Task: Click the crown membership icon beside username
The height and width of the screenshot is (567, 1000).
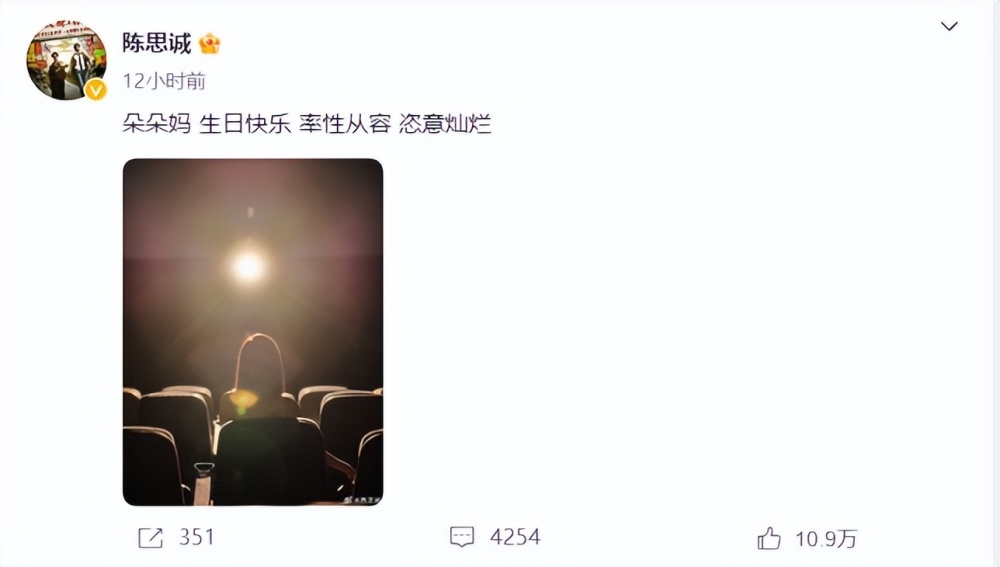Action: [x=209, y=44]
